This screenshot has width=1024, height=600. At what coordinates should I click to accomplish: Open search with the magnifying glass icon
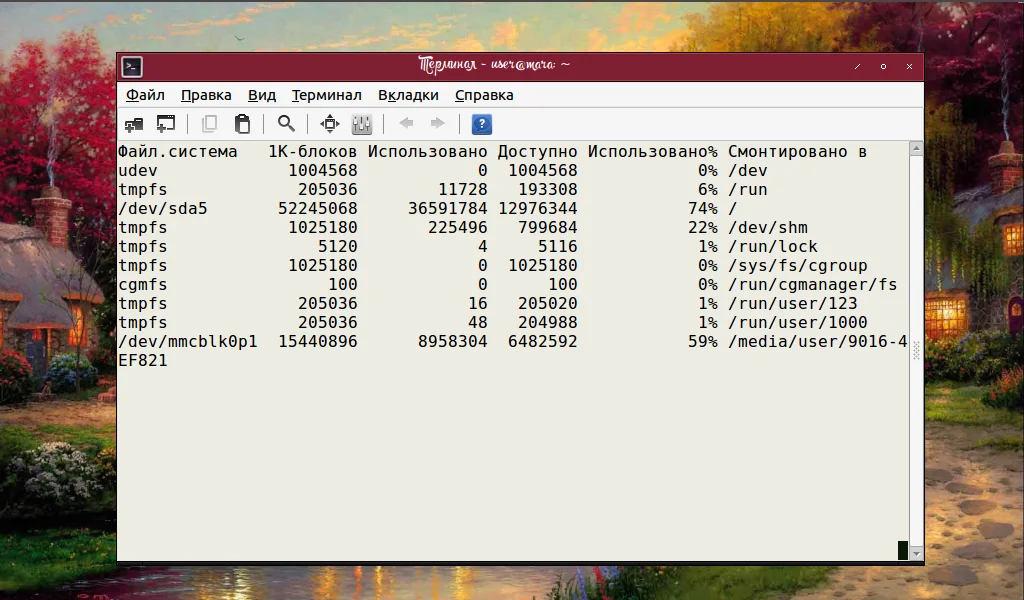[286, 124]
